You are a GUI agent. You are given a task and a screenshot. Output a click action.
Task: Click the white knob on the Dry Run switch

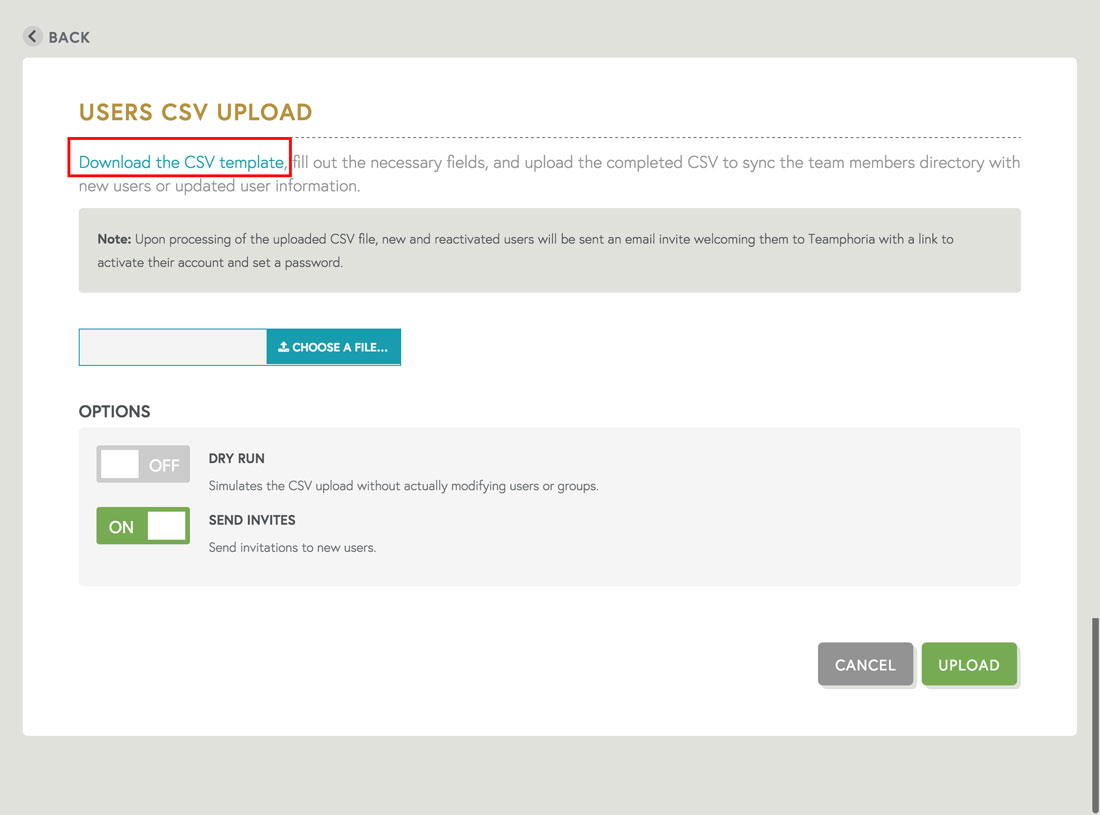point(118,464)
